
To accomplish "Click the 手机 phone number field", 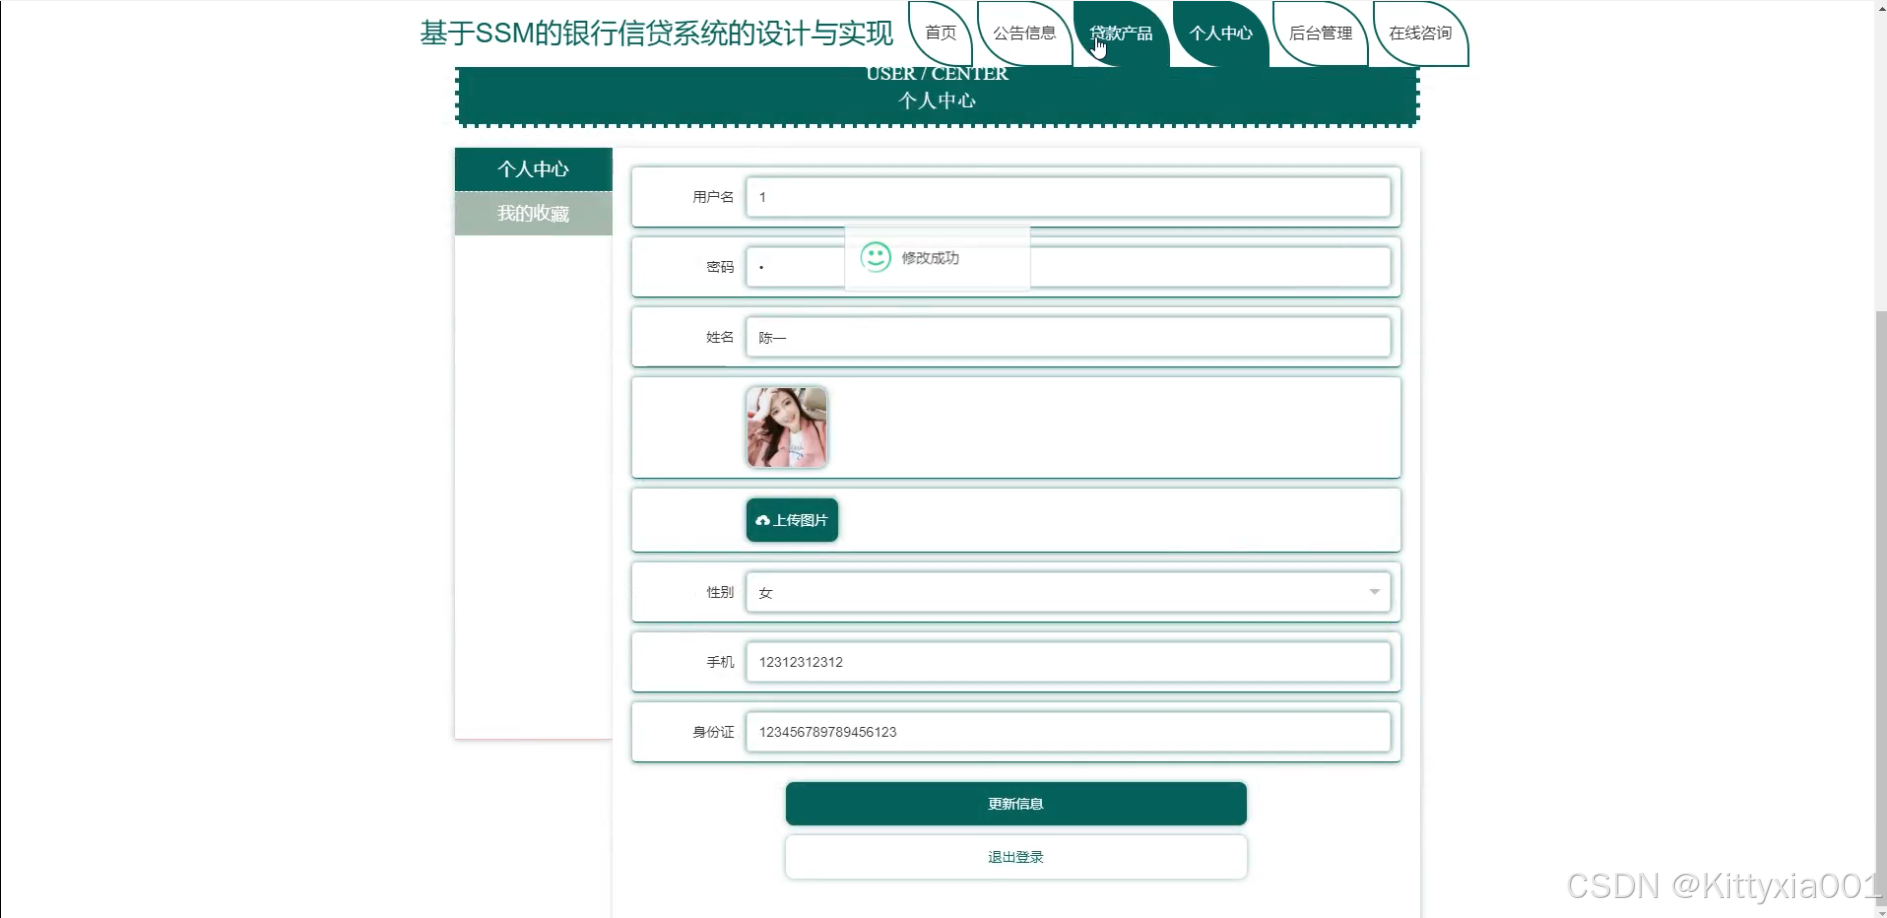I will (x=1067, y=662).
